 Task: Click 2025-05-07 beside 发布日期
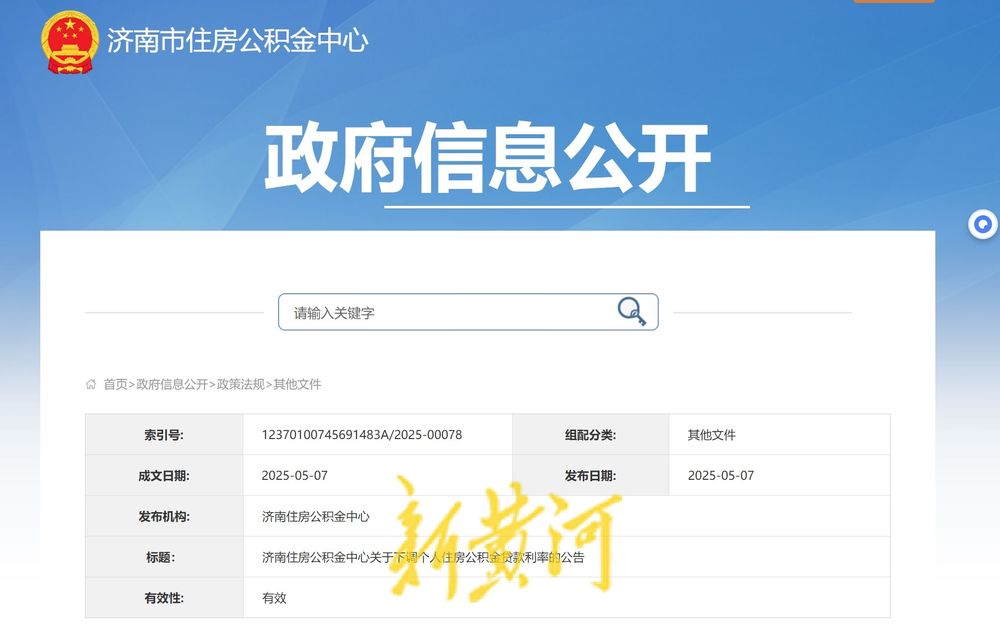721,476
